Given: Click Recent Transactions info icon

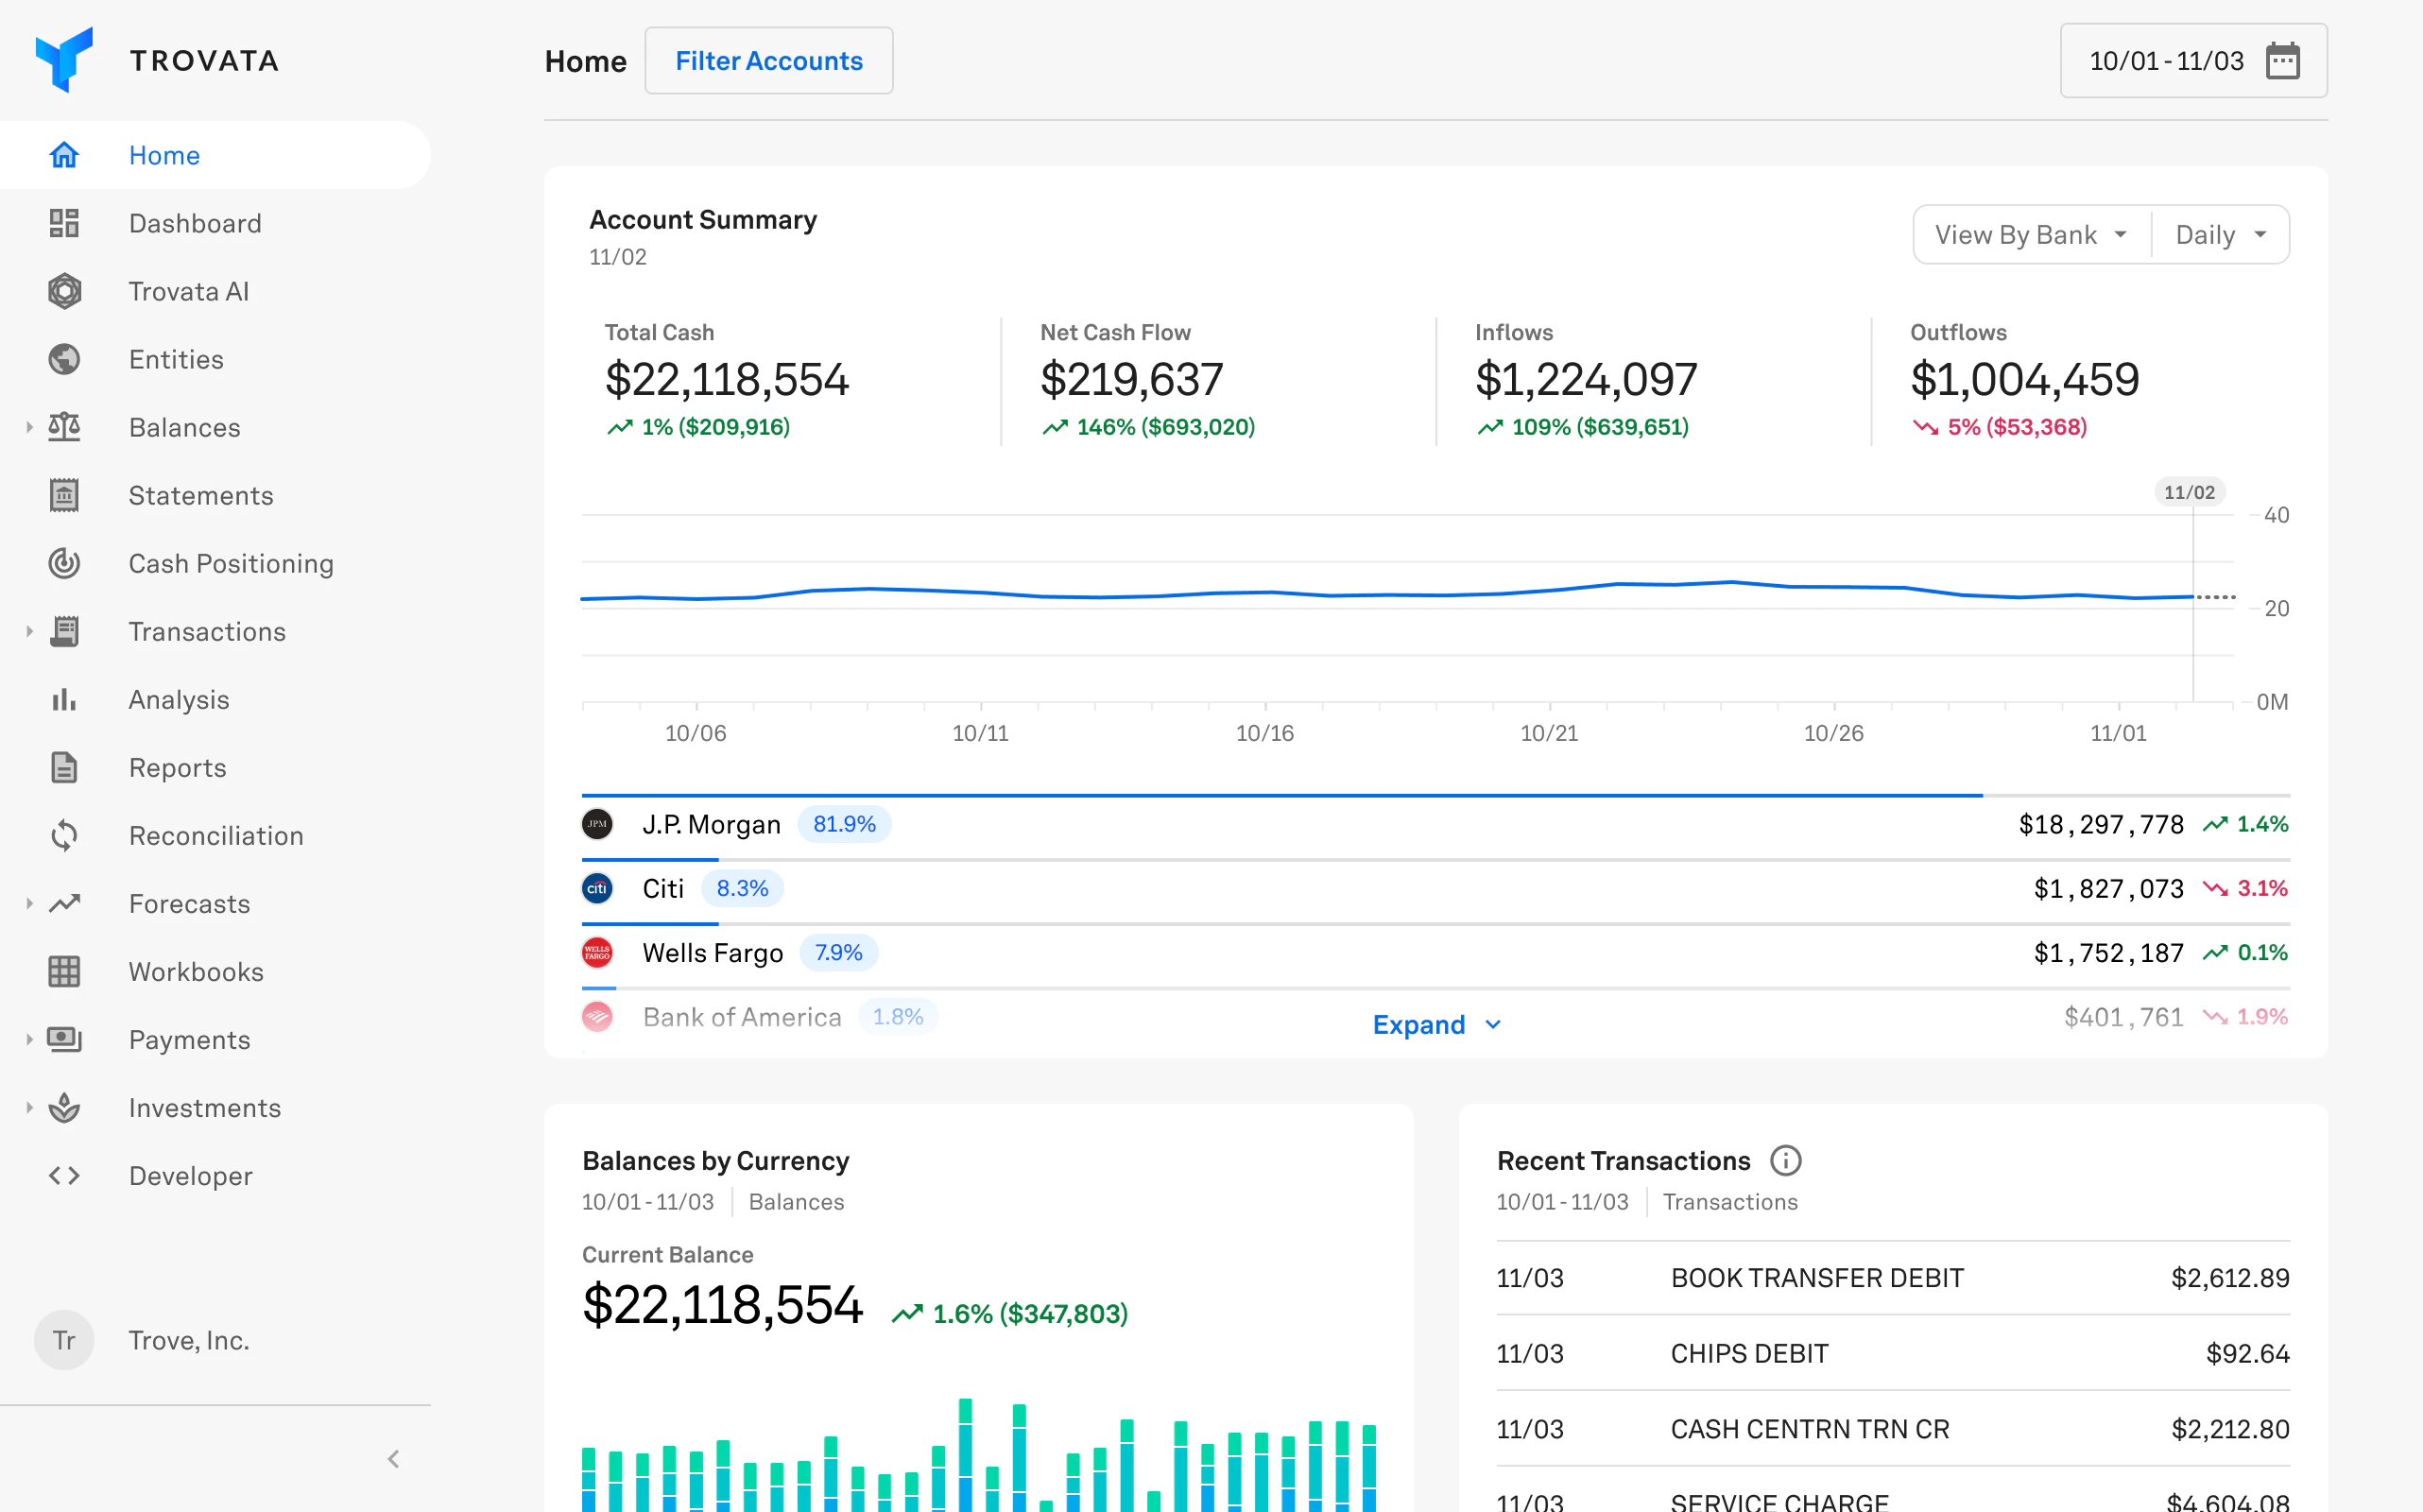Looking at the screenshot, I should click(1785, 1160).
